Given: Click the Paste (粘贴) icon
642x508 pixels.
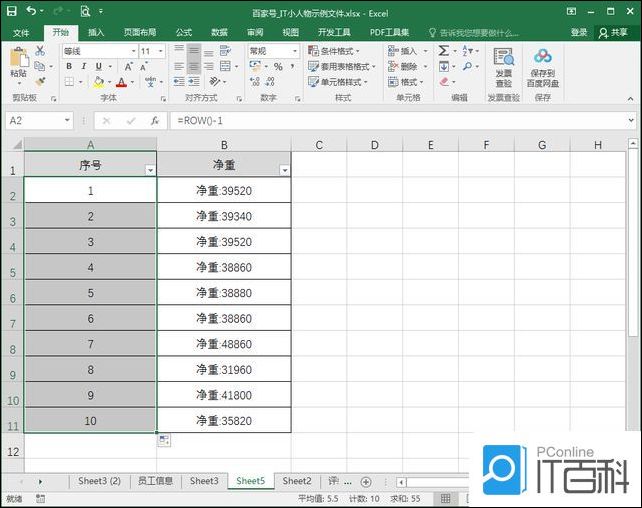Looking at the screenshot, I should click(x=18, y=62).
